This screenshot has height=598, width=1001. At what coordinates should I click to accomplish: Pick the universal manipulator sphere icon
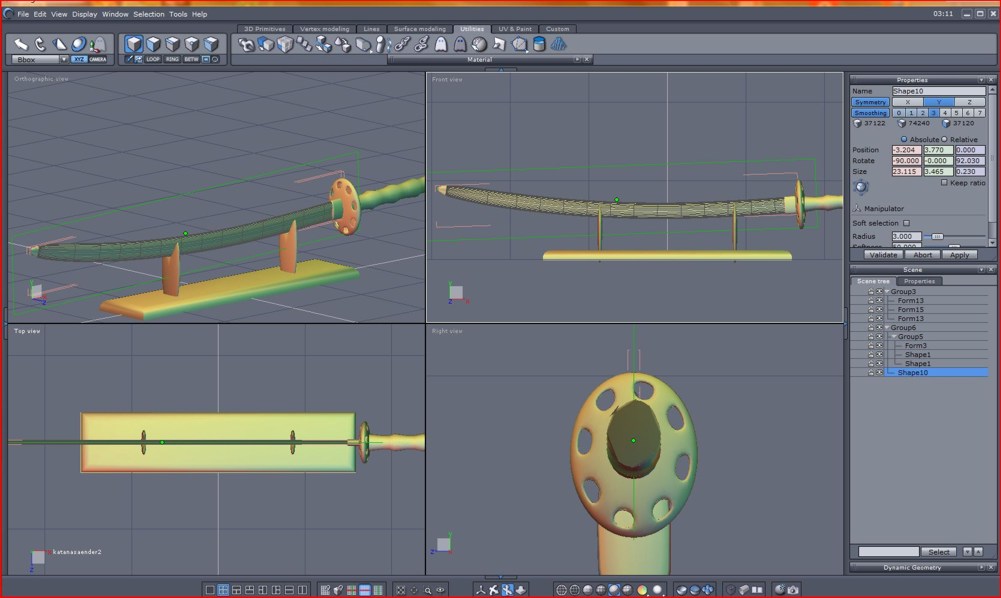79,43
